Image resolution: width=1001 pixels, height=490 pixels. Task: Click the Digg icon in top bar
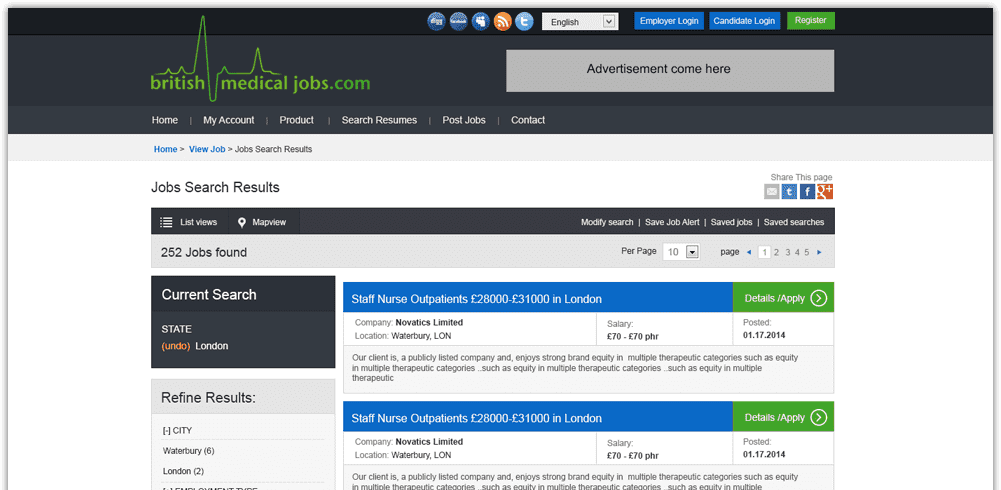tap(437, 21)
